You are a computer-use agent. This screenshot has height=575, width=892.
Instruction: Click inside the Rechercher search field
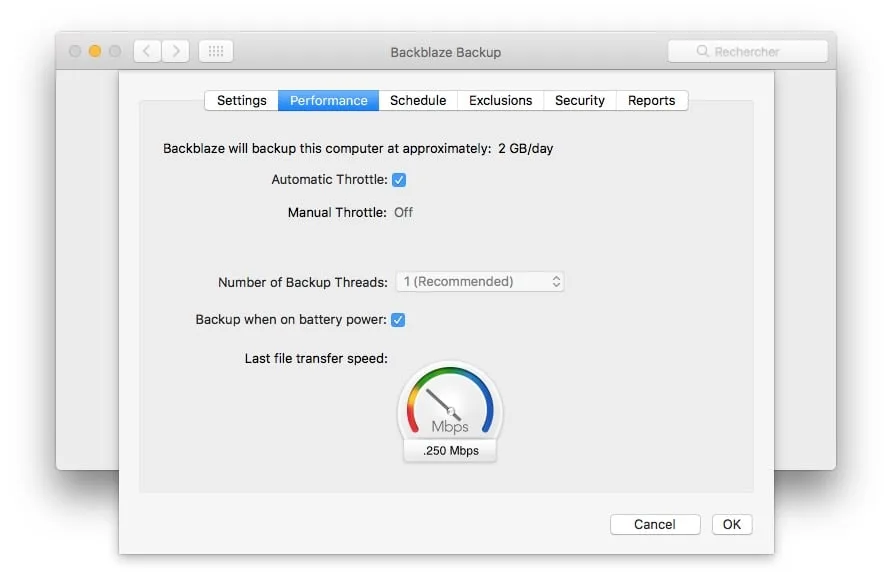pyautogui.click(x=748, y=51)
